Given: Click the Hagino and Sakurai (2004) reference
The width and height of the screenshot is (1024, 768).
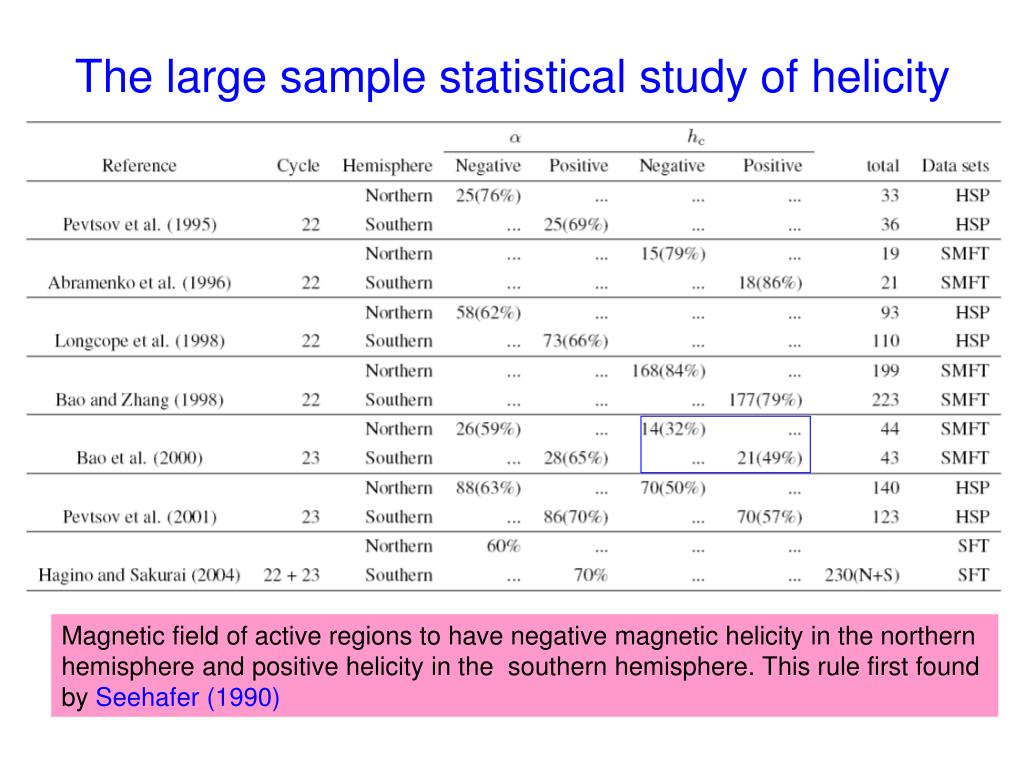Looking at the screenshot, I should point(140,575).
